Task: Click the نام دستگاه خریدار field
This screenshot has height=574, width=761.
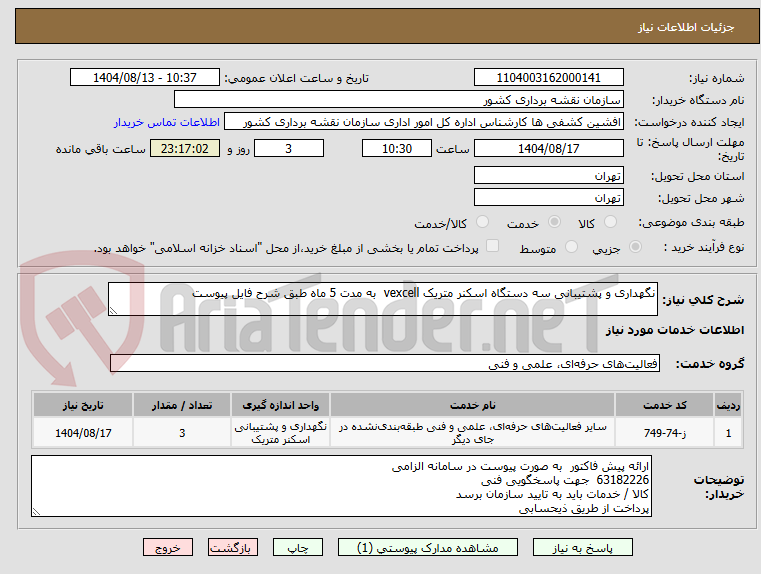Action: point(398,99)
